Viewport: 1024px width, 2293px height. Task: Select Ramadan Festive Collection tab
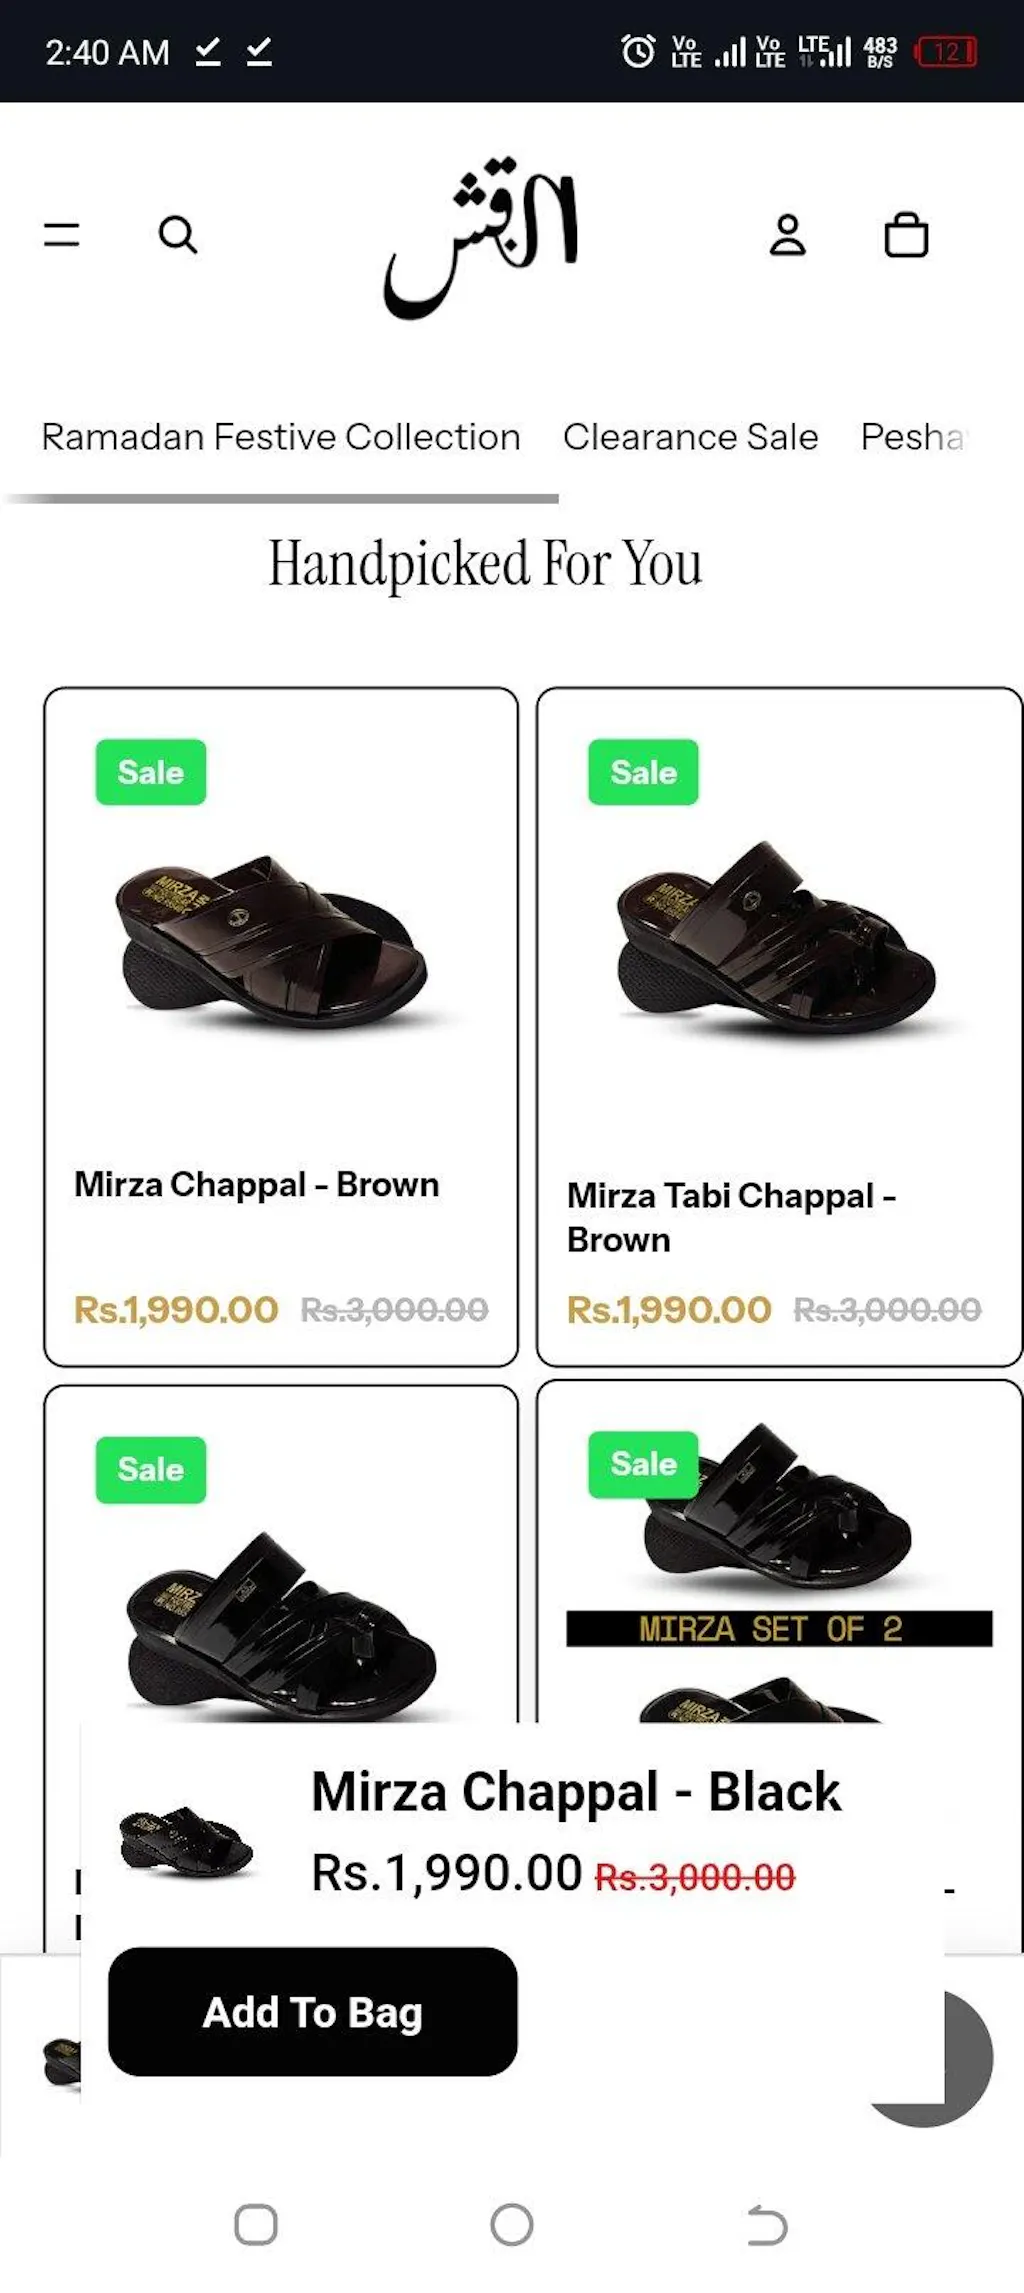point(281,437)
